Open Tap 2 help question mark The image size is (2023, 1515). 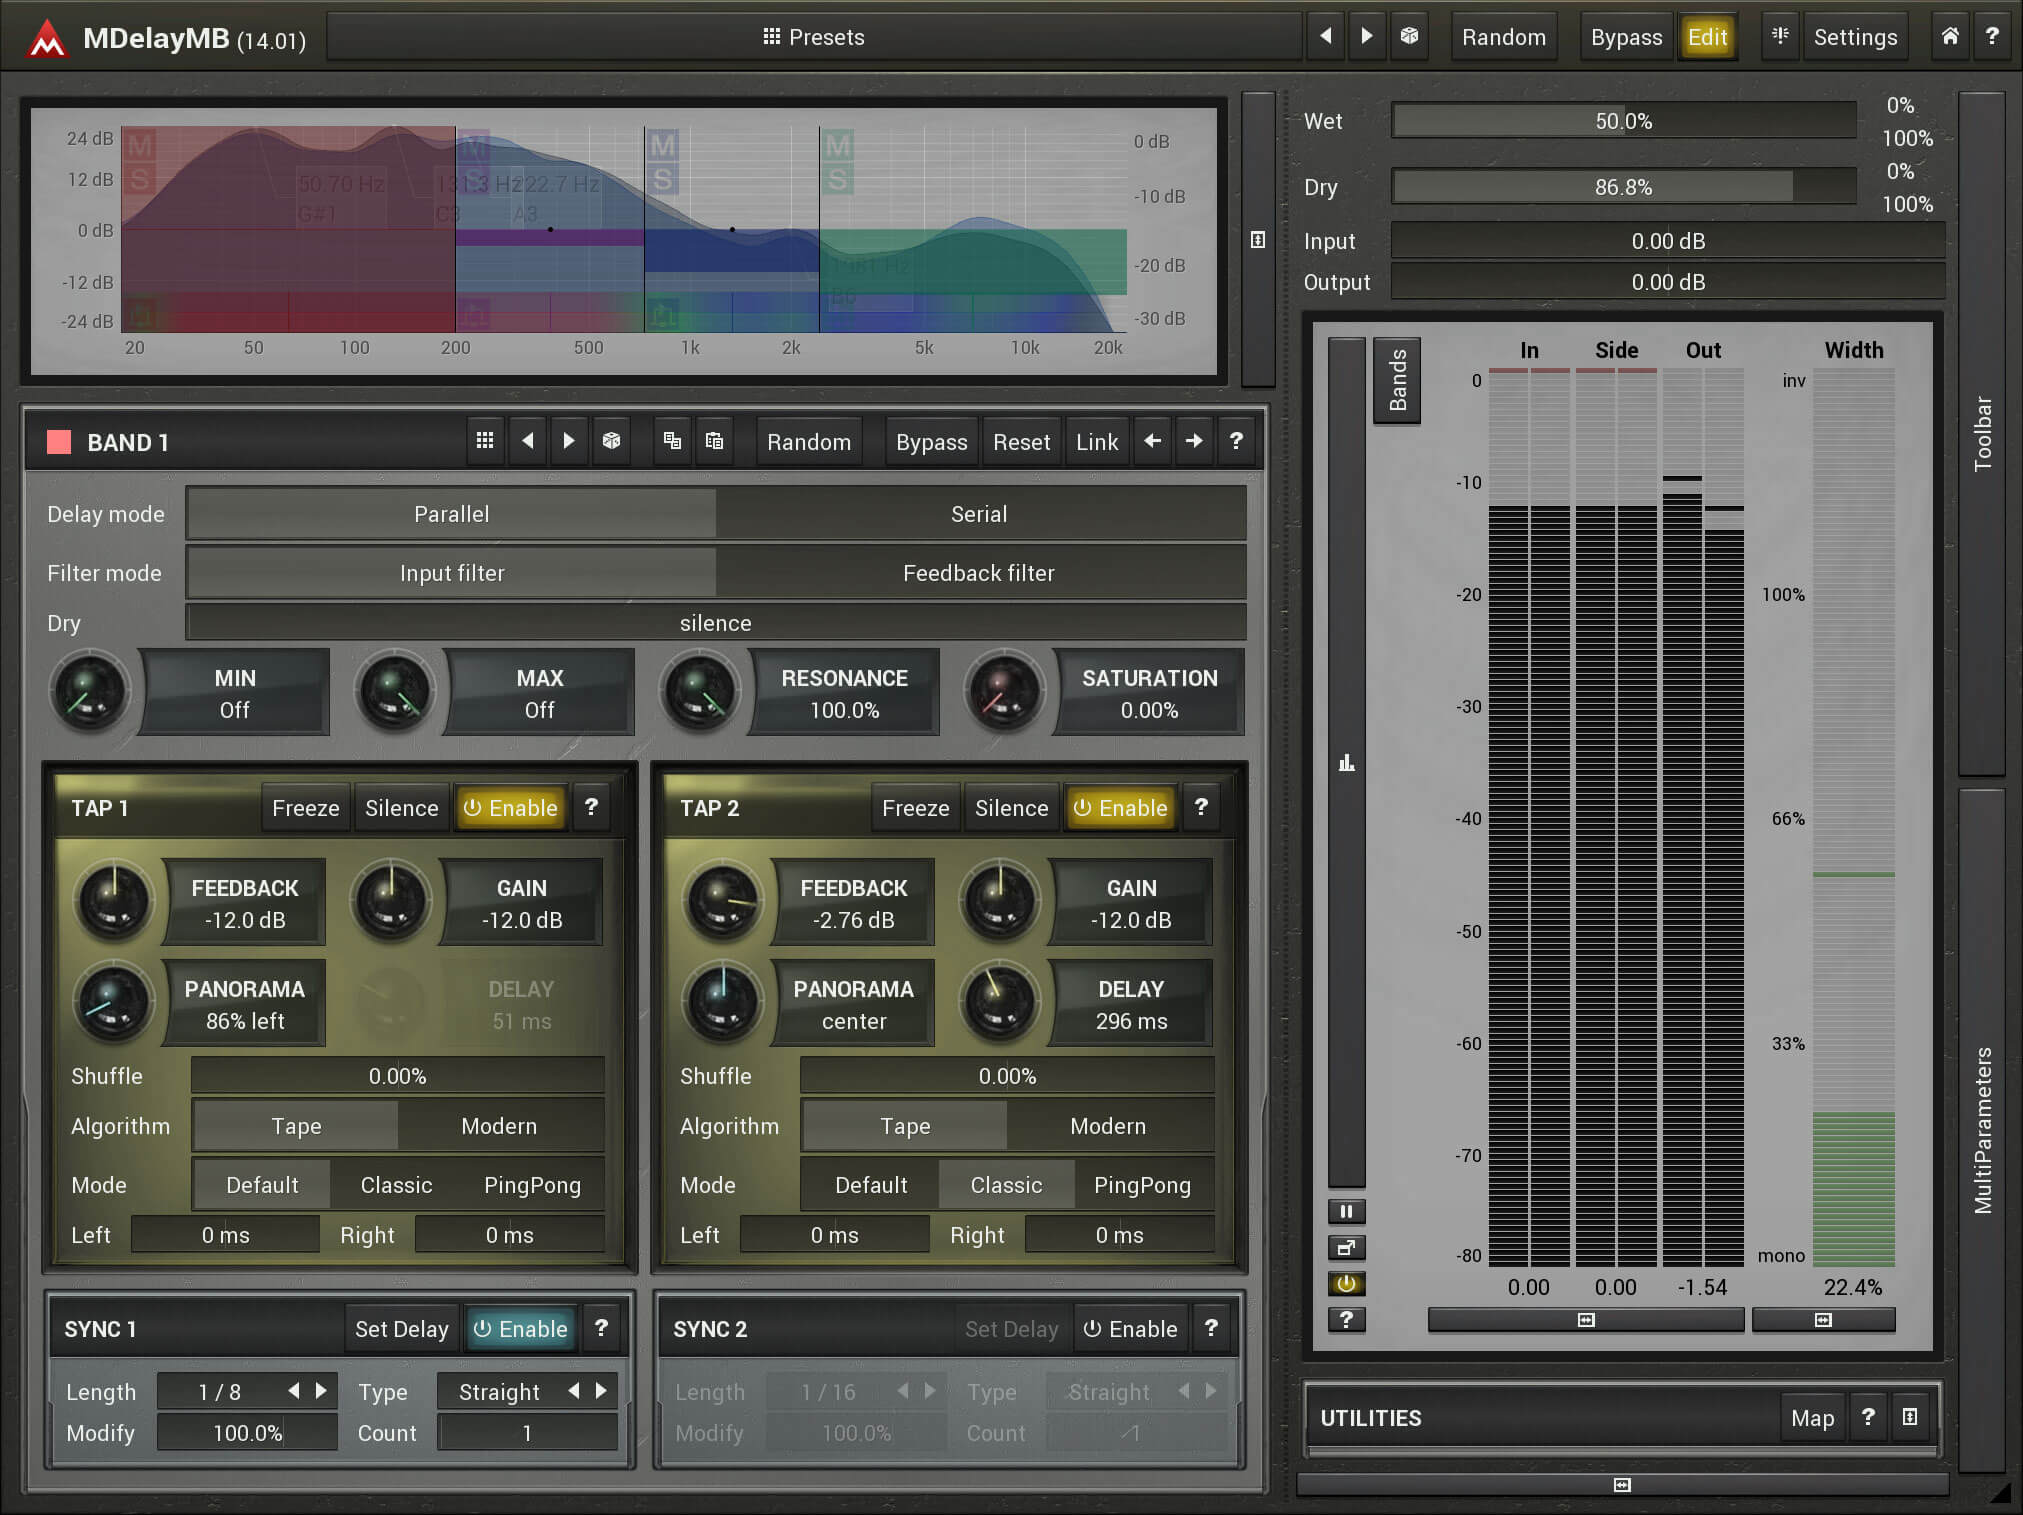coord(1201,807)
